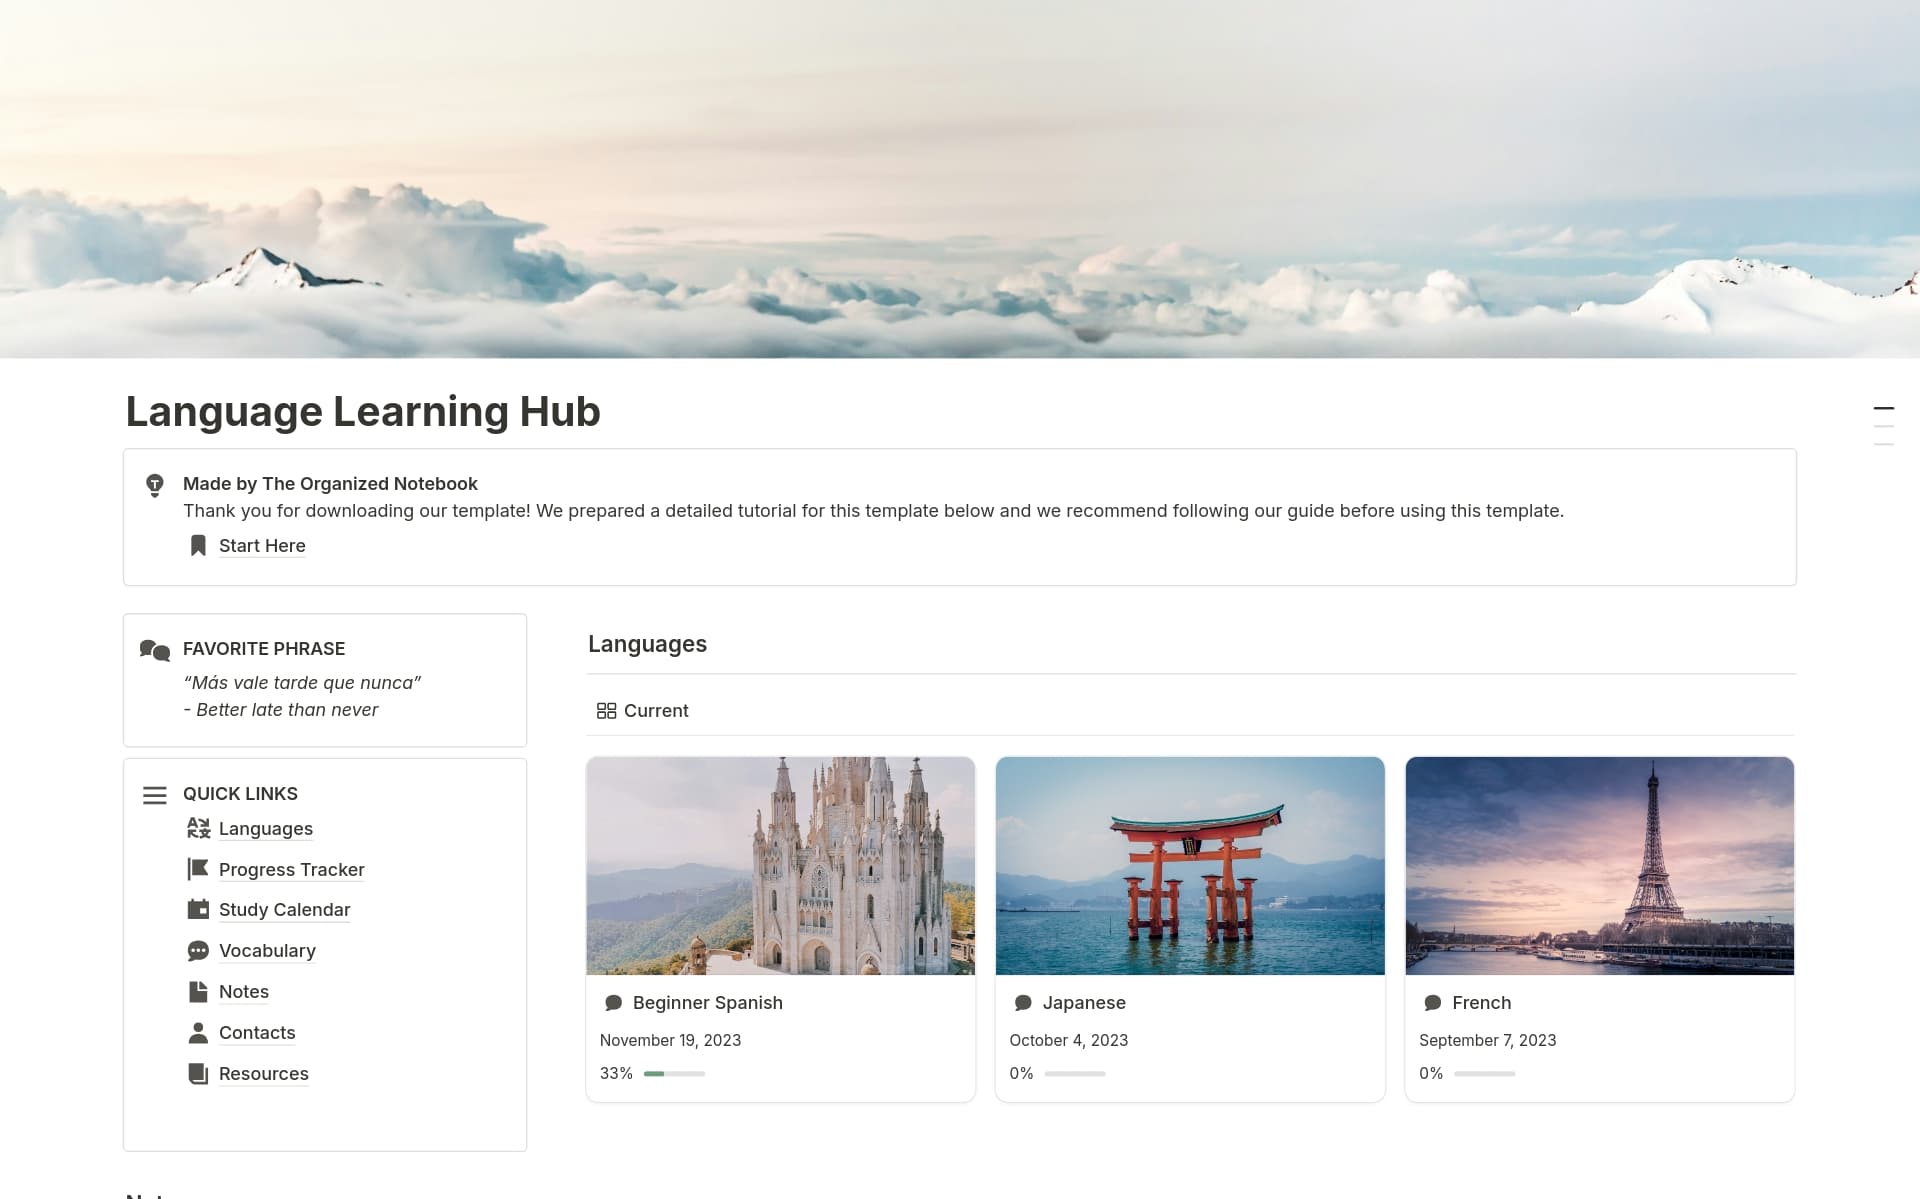Click the Quick Links list icon
1920x1199 pixels.
click(154, 795)
